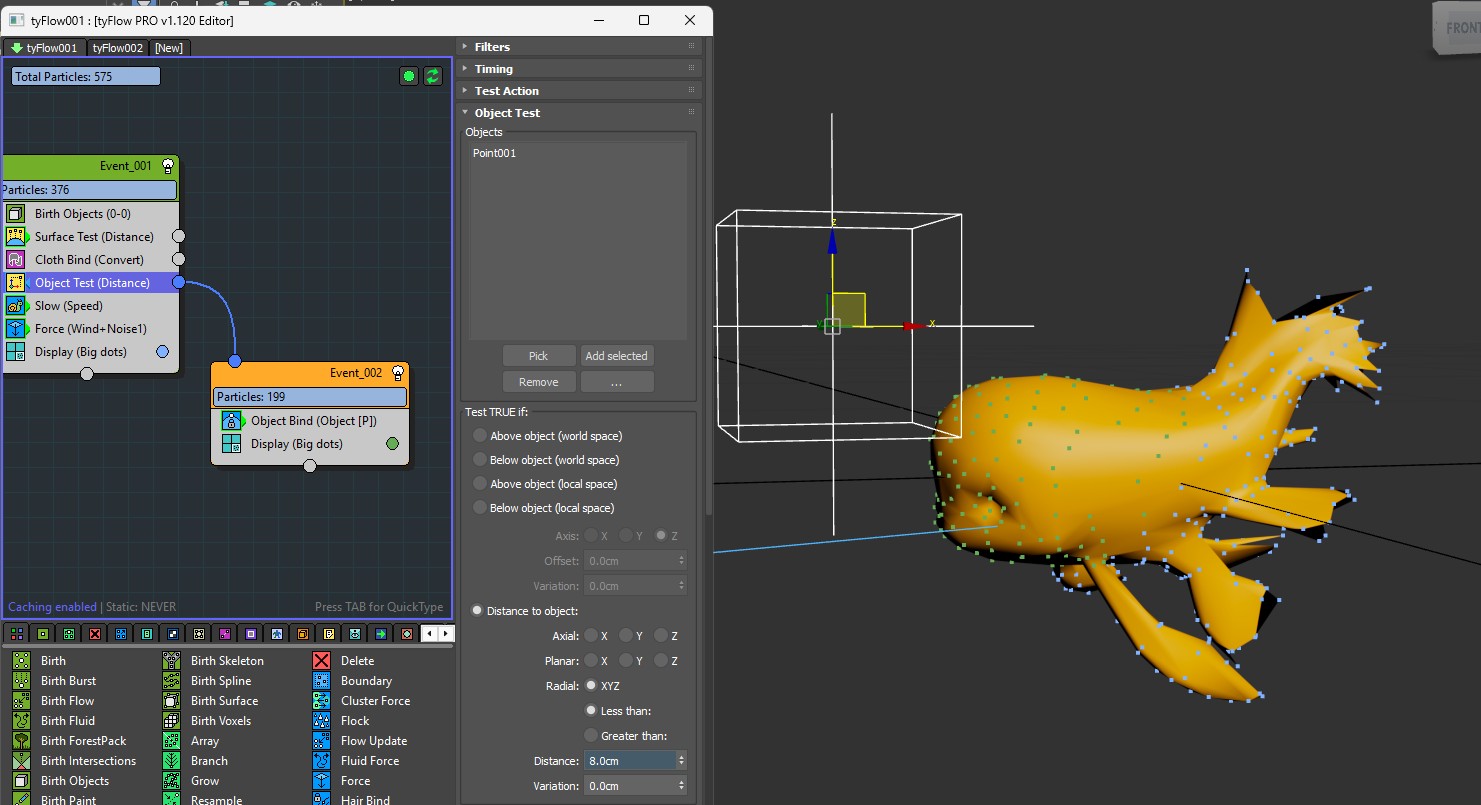This screenshot has height=805, width=1481.
Task: Click the Force (Wind+Noise1) operator icon
Action: [16, 329]
